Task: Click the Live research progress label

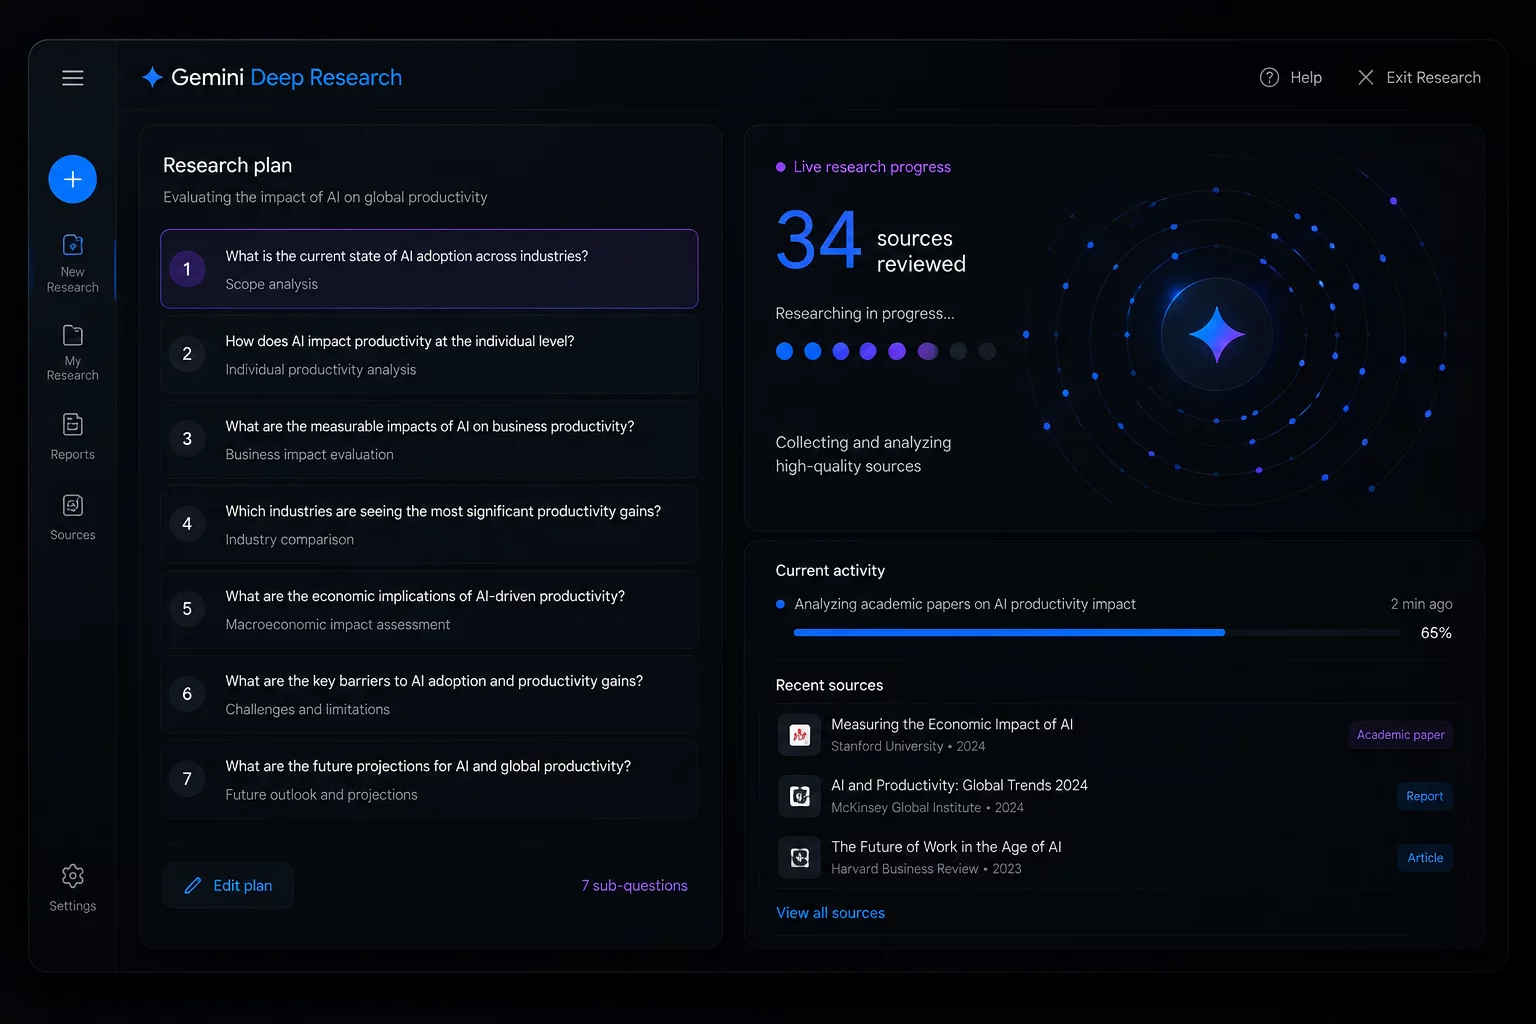Action: click(x=872, y=167)
